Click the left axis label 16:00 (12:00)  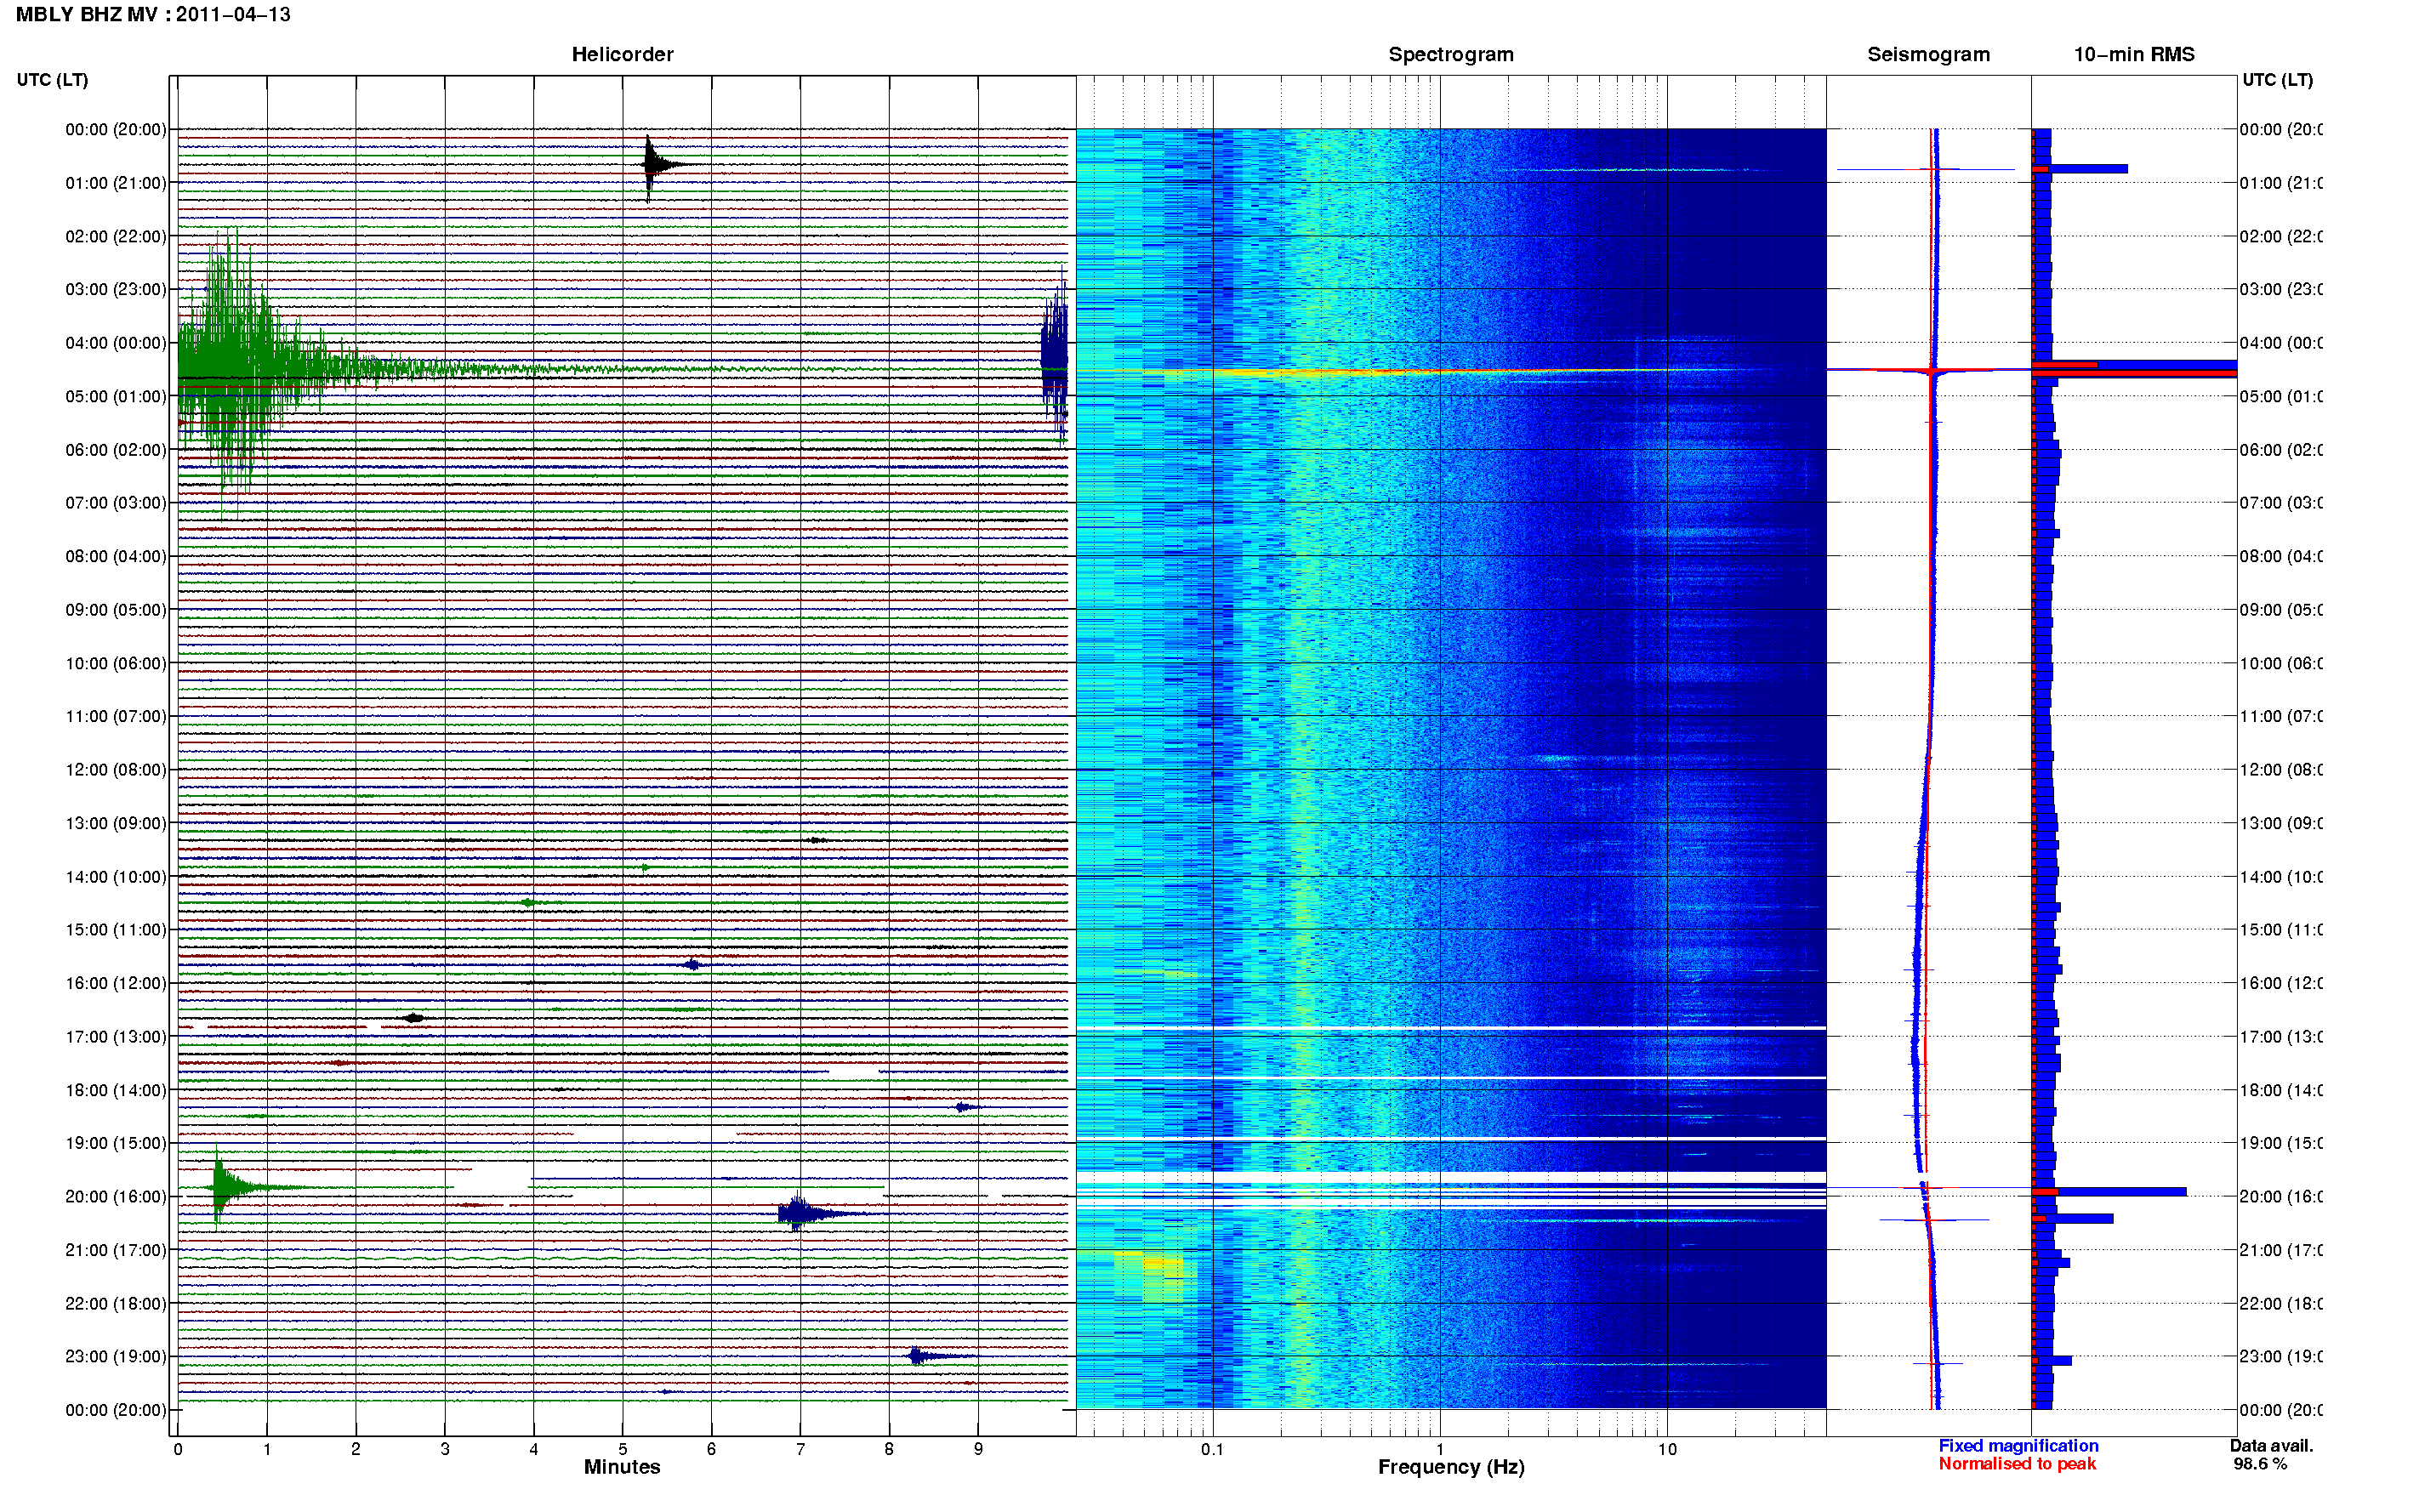(x=115, y=984)
